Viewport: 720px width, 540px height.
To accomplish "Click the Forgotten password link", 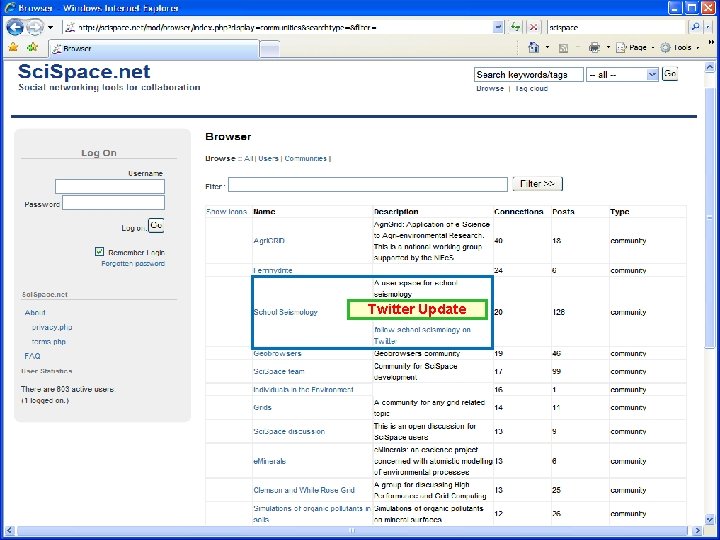I will 133,264.
